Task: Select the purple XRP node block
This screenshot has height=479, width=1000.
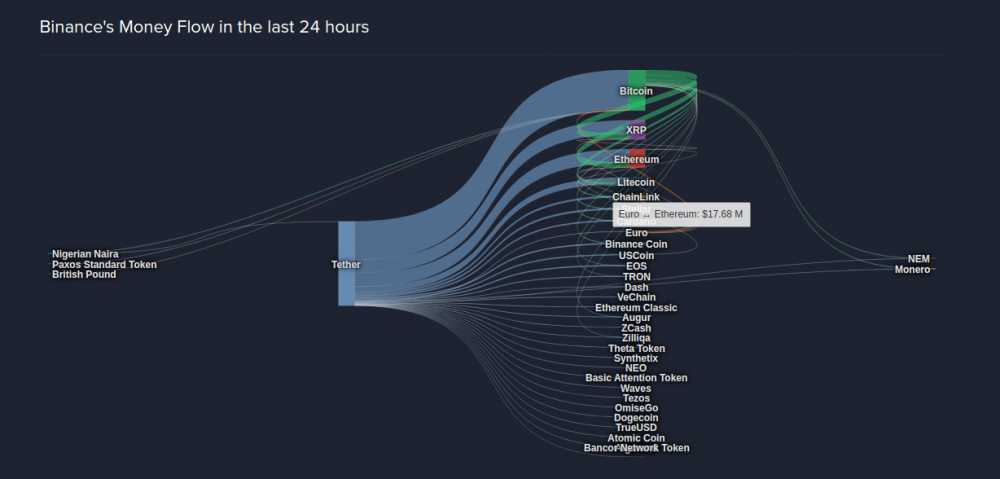Action: (x=637, y=129)
